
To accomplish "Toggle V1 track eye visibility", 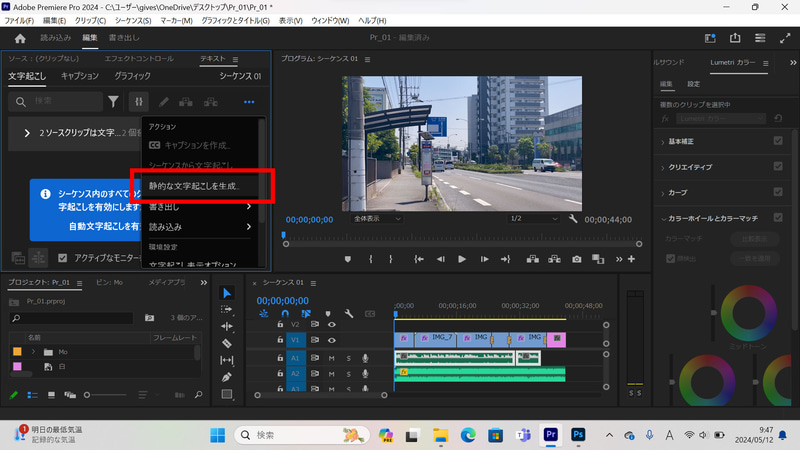I will coord(332,341).
